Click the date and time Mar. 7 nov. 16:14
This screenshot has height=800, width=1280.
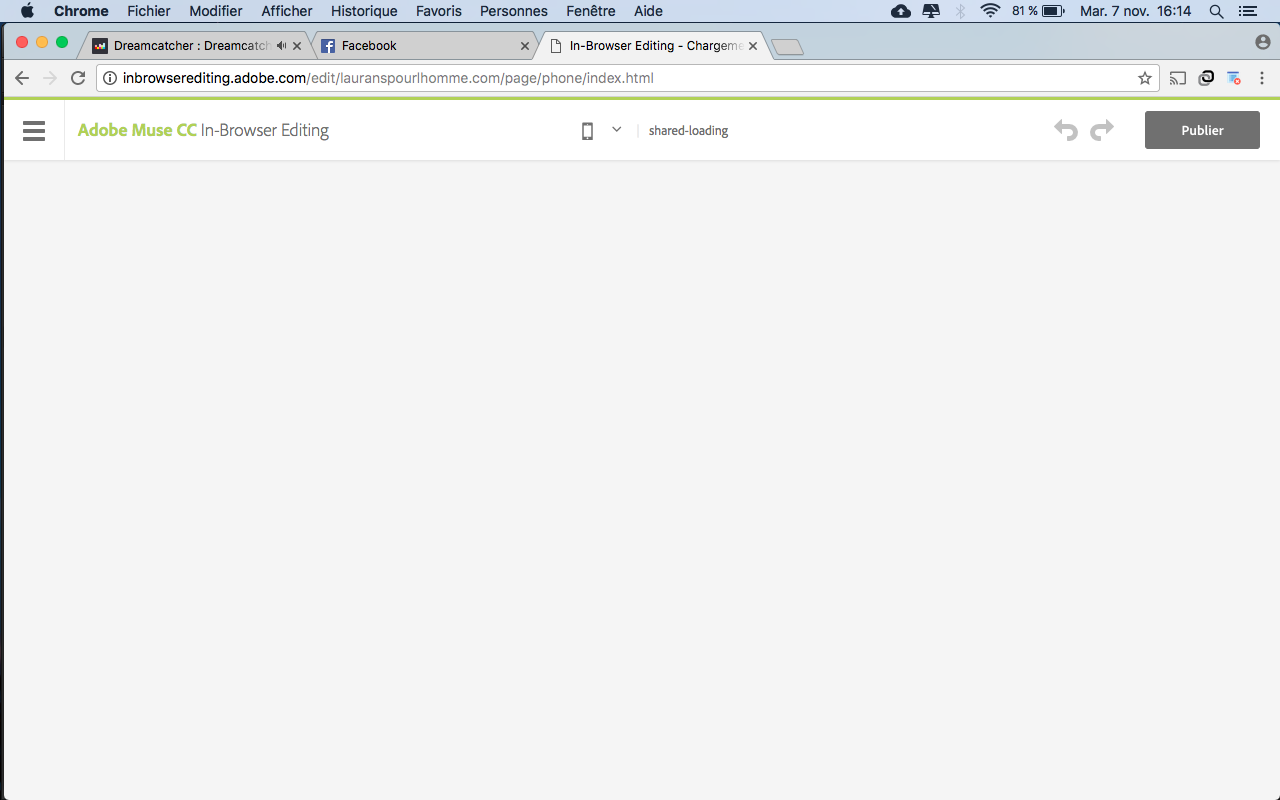pos(1136,11)
